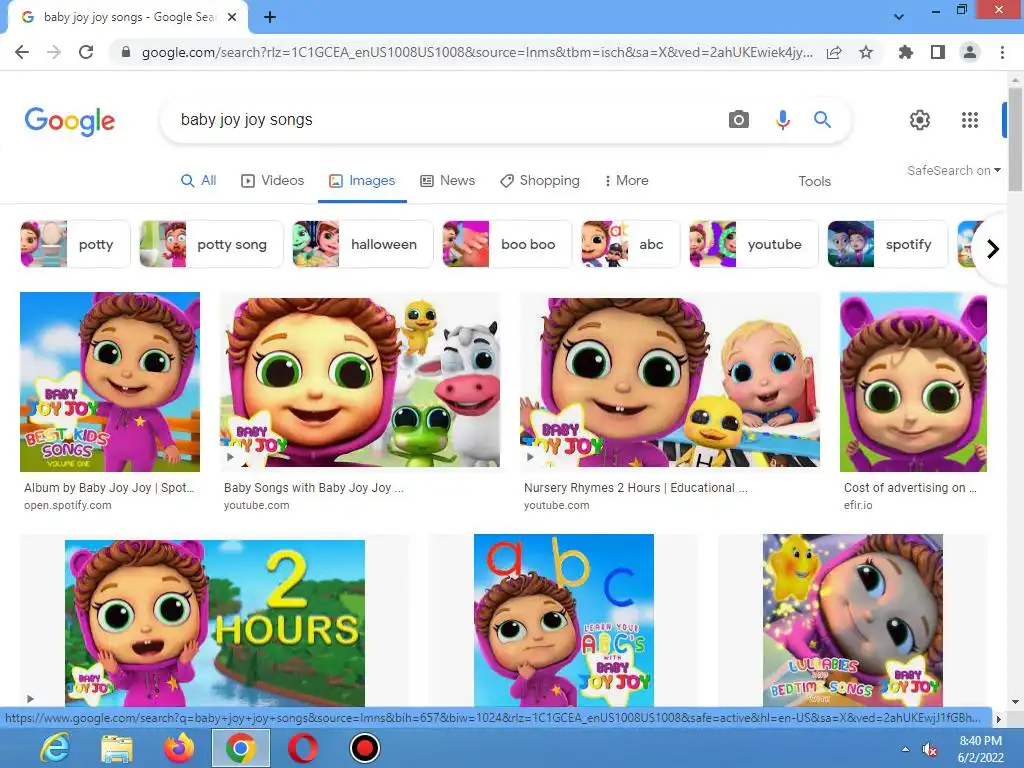Start voice search with microphone icon
The image size is (1024, 768).
click(x=782, y=120)
